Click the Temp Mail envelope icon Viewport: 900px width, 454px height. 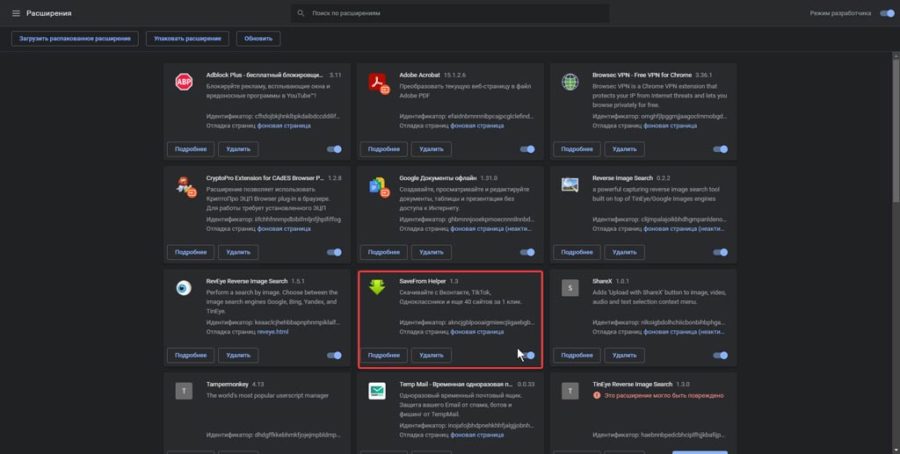(376, 391)
